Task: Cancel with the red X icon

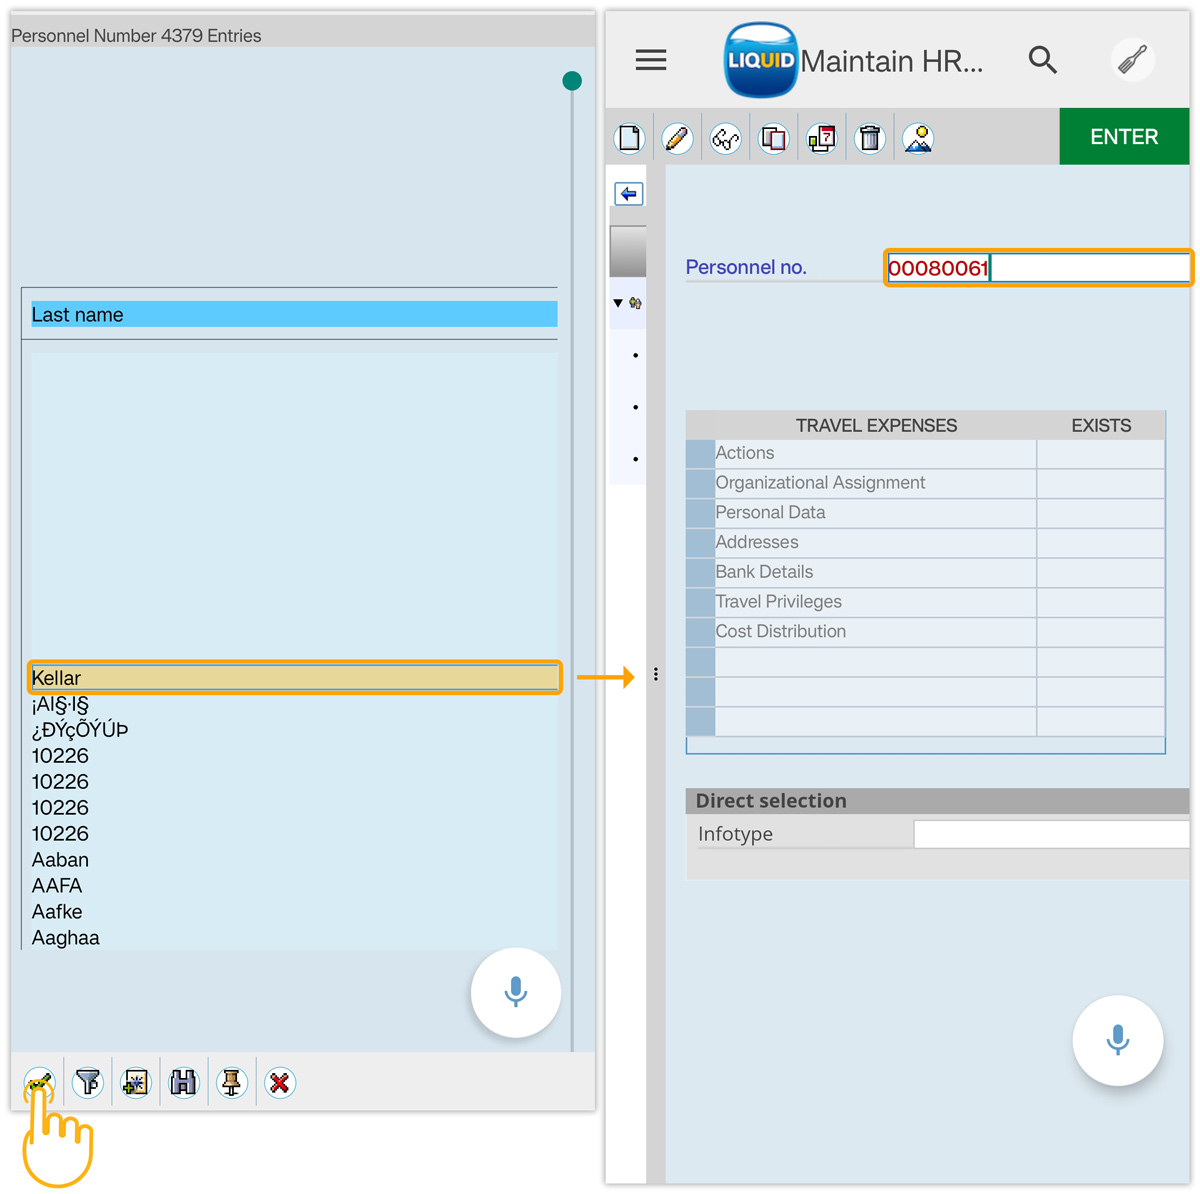Action: (280, 1083)
